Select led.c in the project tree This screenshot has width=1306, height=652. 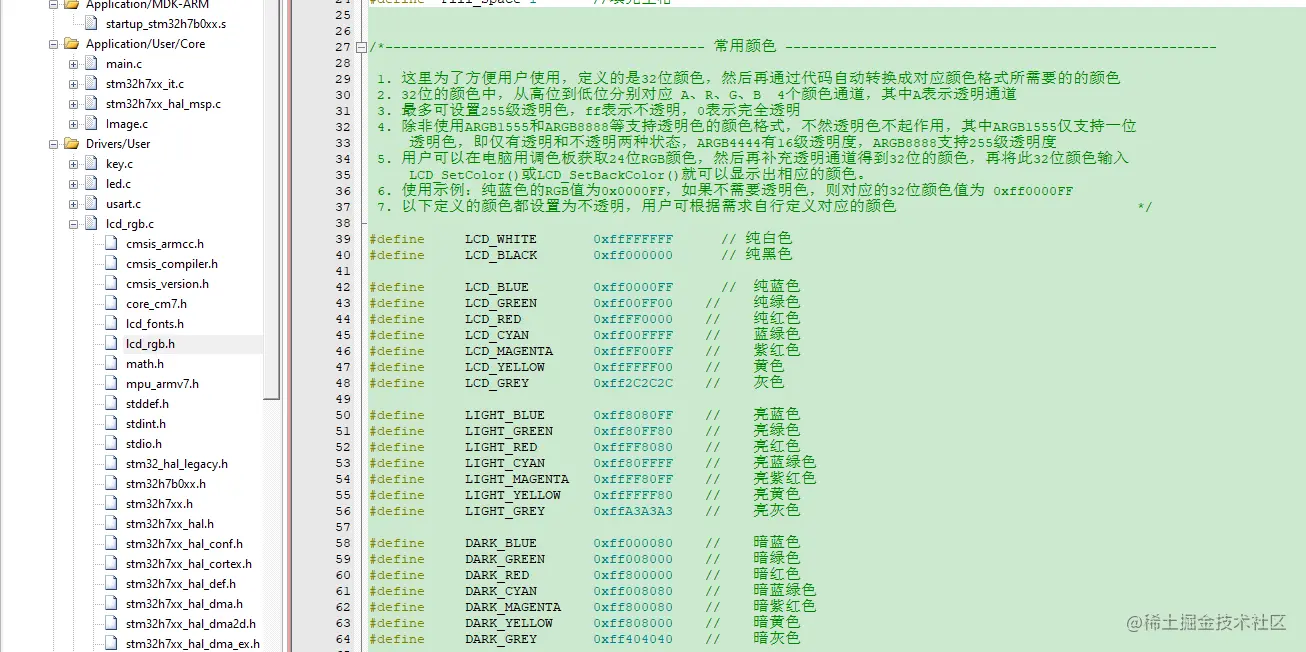pos(118,184)
